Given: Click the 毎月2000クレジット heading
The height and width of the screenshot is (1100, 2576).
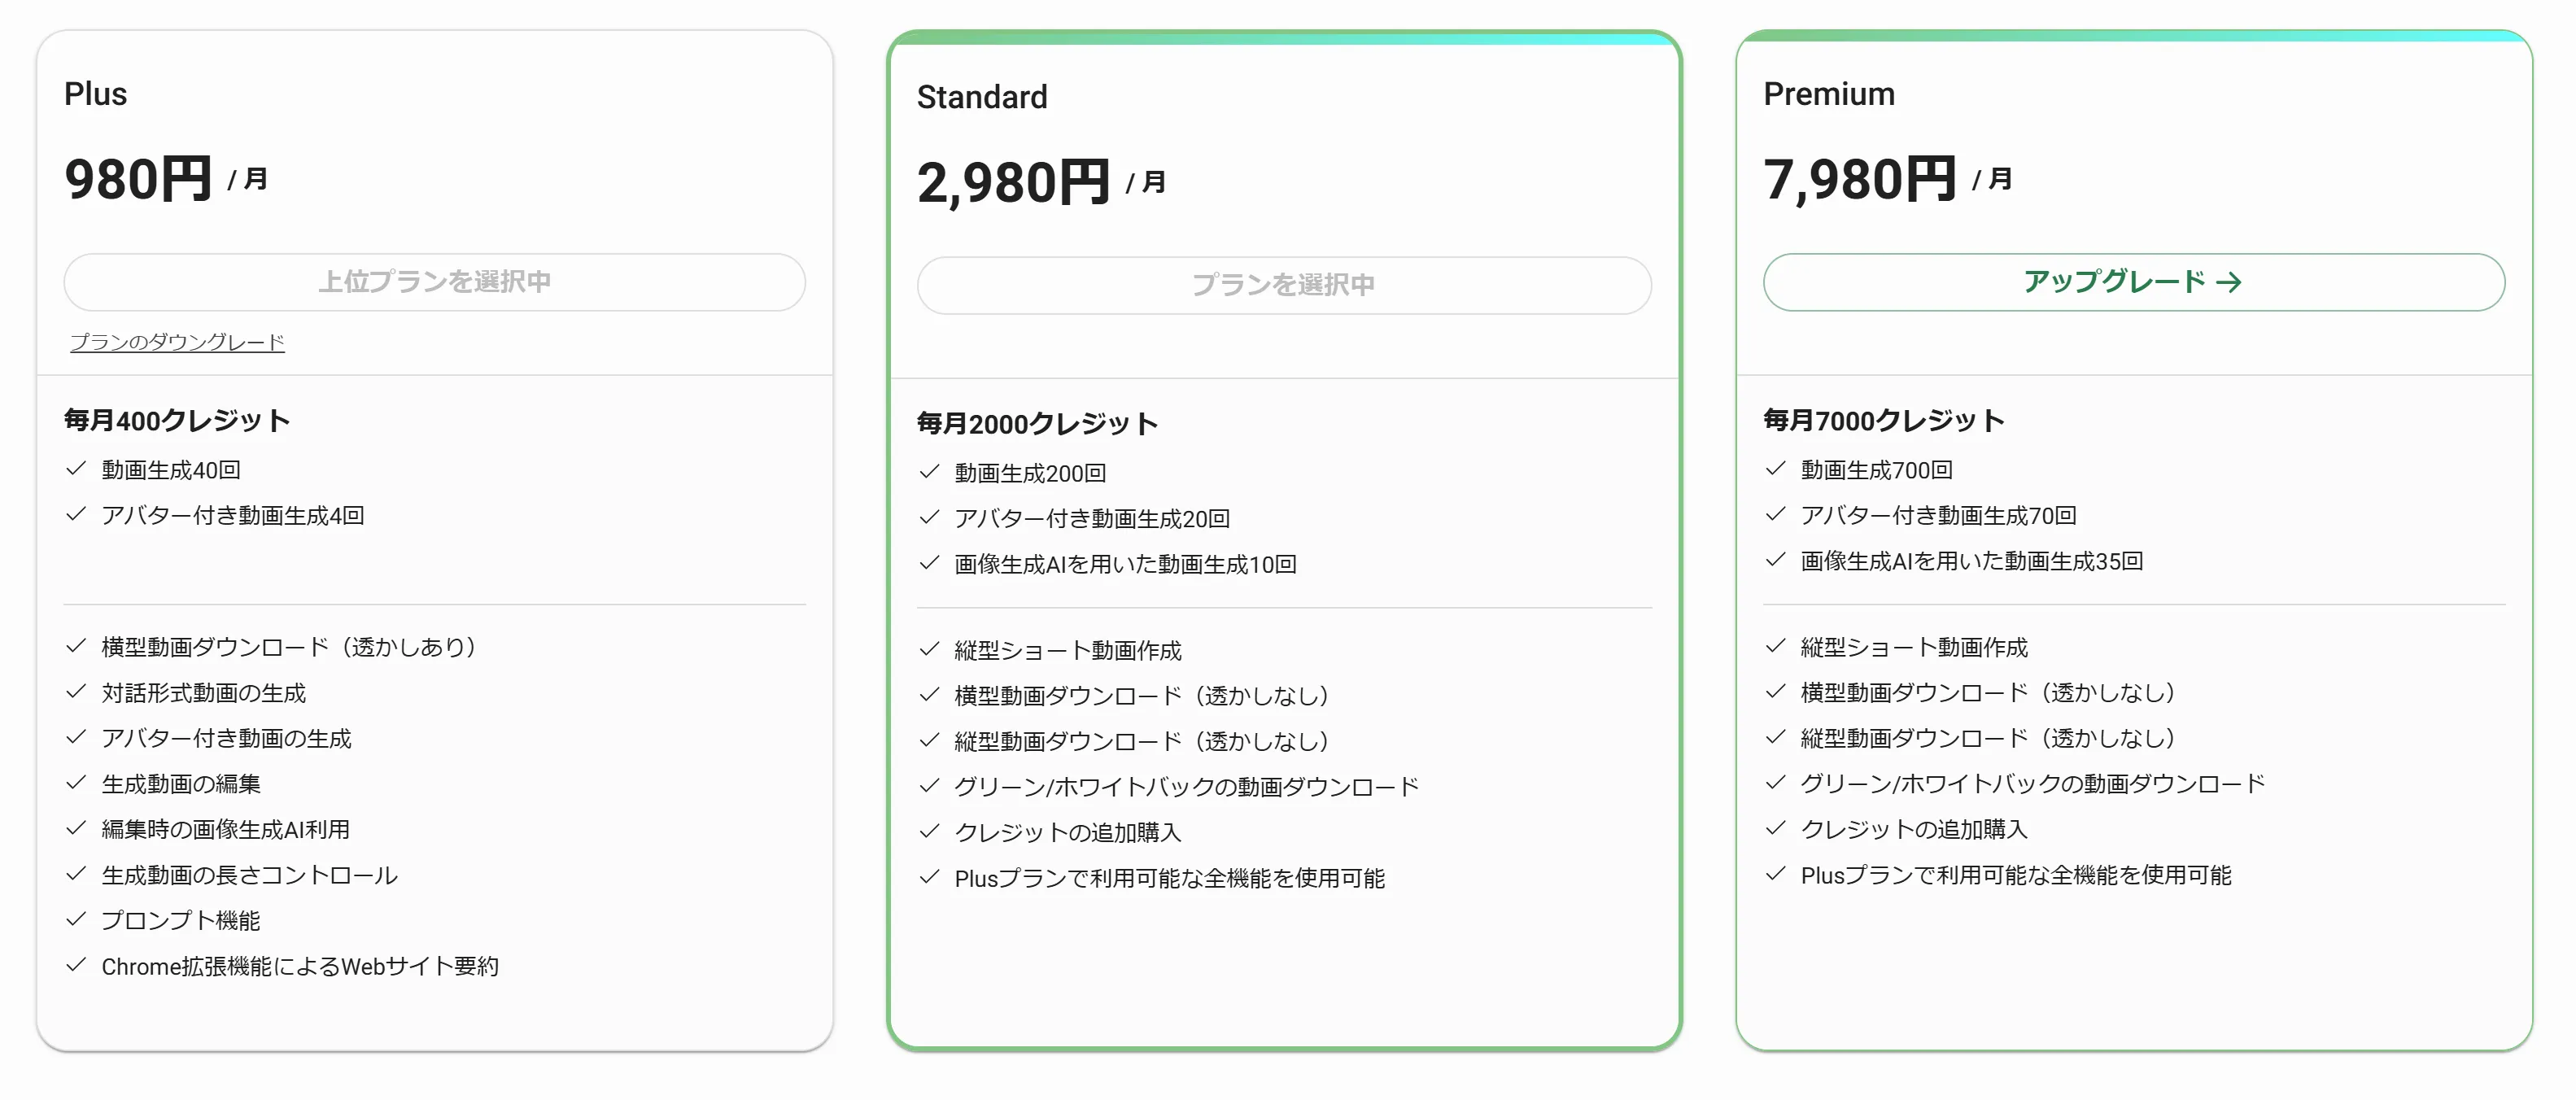Looking at the screenshot, I should (1037, 422).
